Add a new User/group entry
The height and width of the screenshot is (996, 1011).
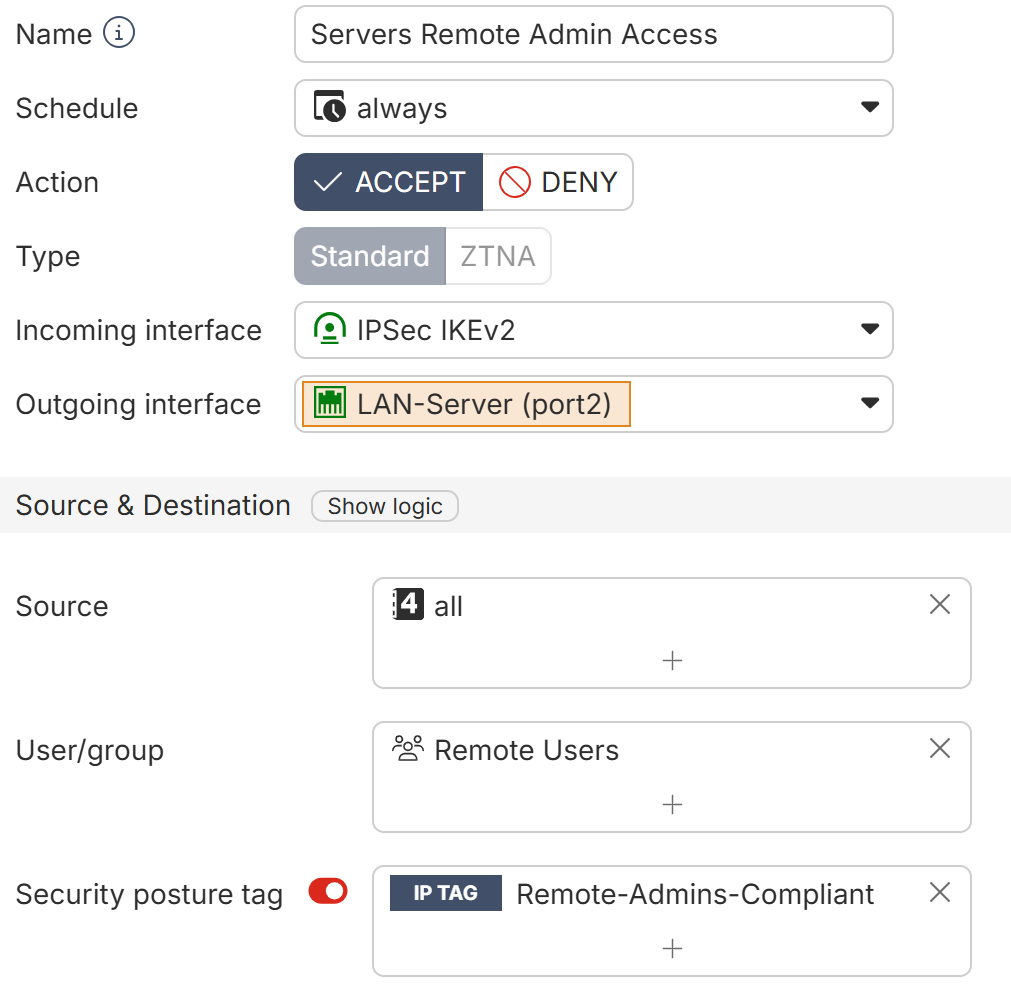click(672, 805)
